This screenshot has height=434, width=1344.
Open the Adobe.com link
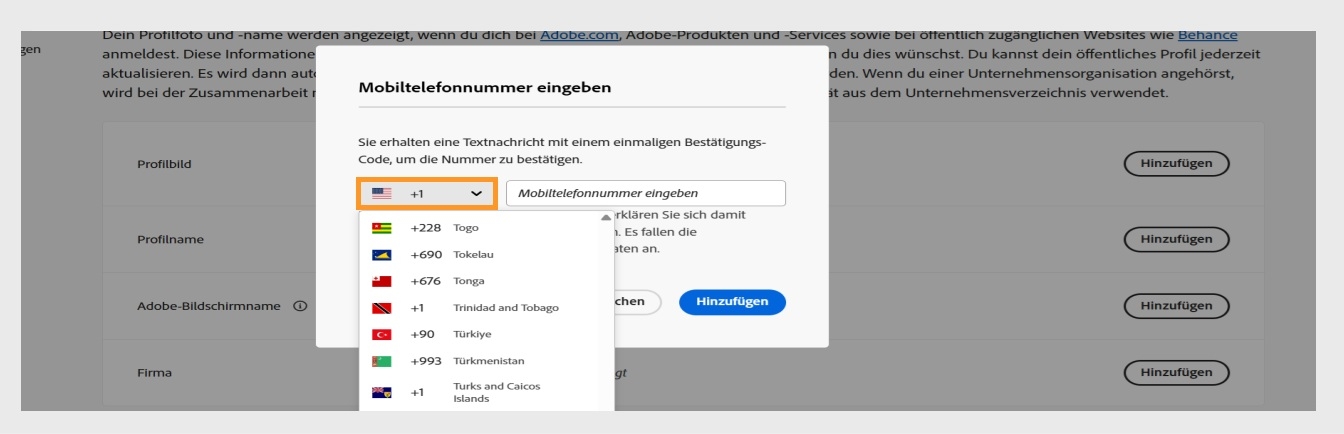(579, 36)
